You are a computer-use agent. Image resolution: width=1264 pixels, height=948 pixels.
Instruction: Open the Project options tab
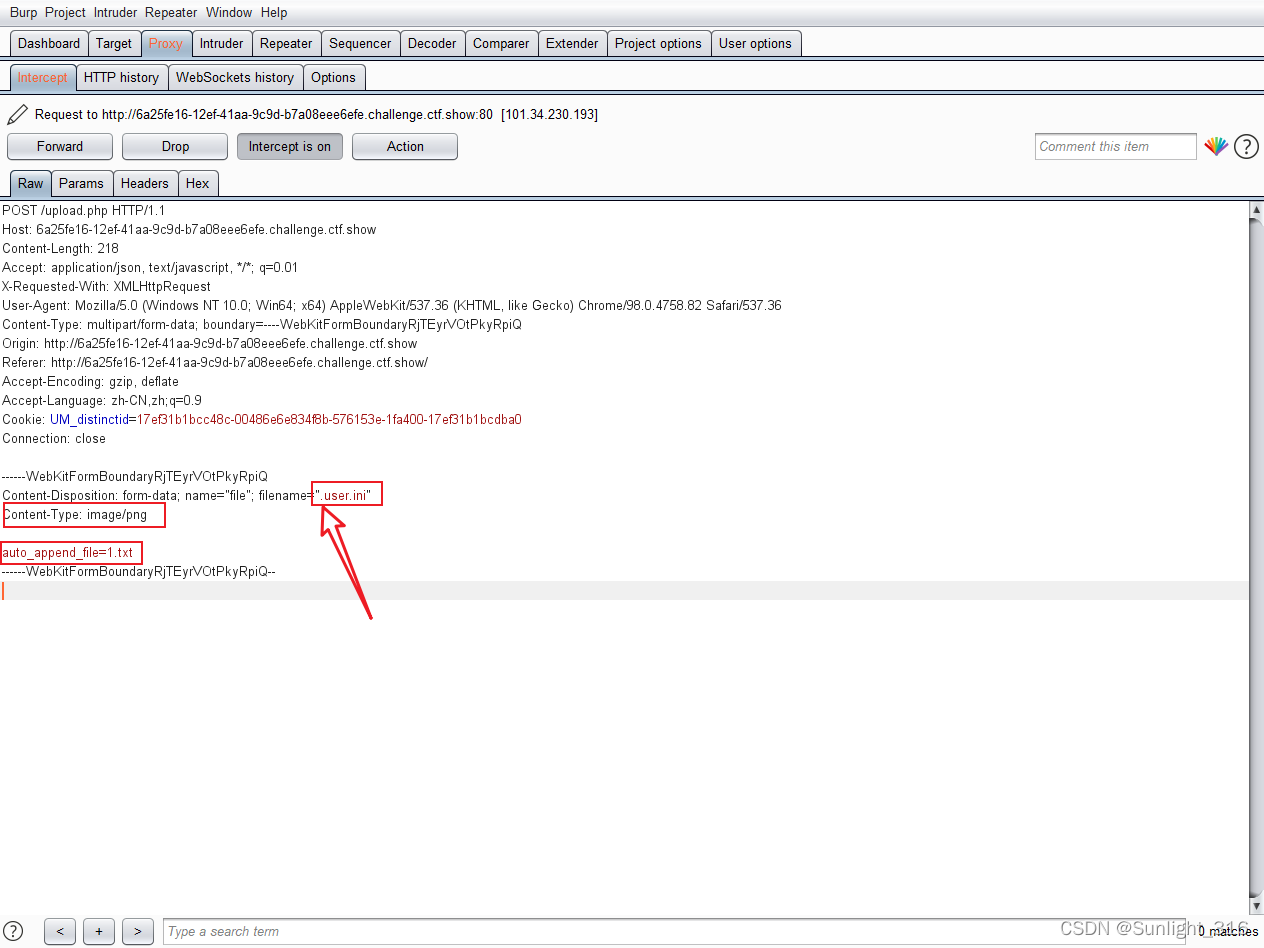(658, 43)
